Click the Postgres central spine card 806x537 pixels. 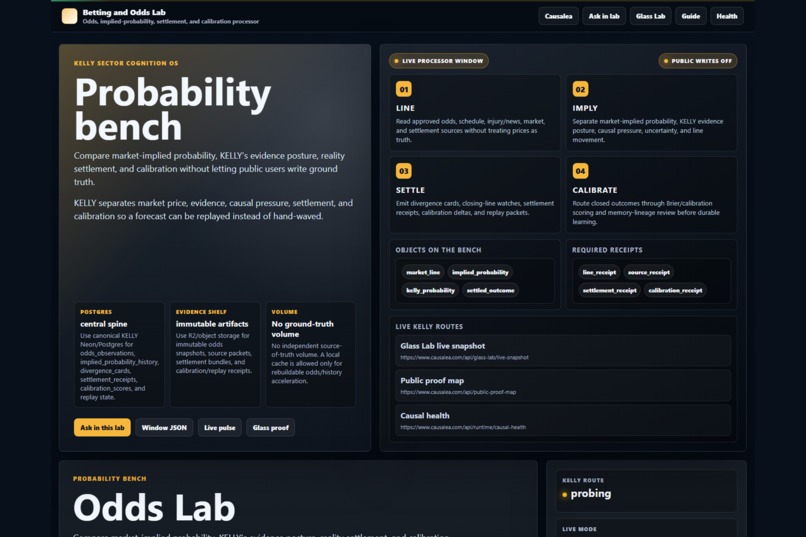tap(119, 355)
